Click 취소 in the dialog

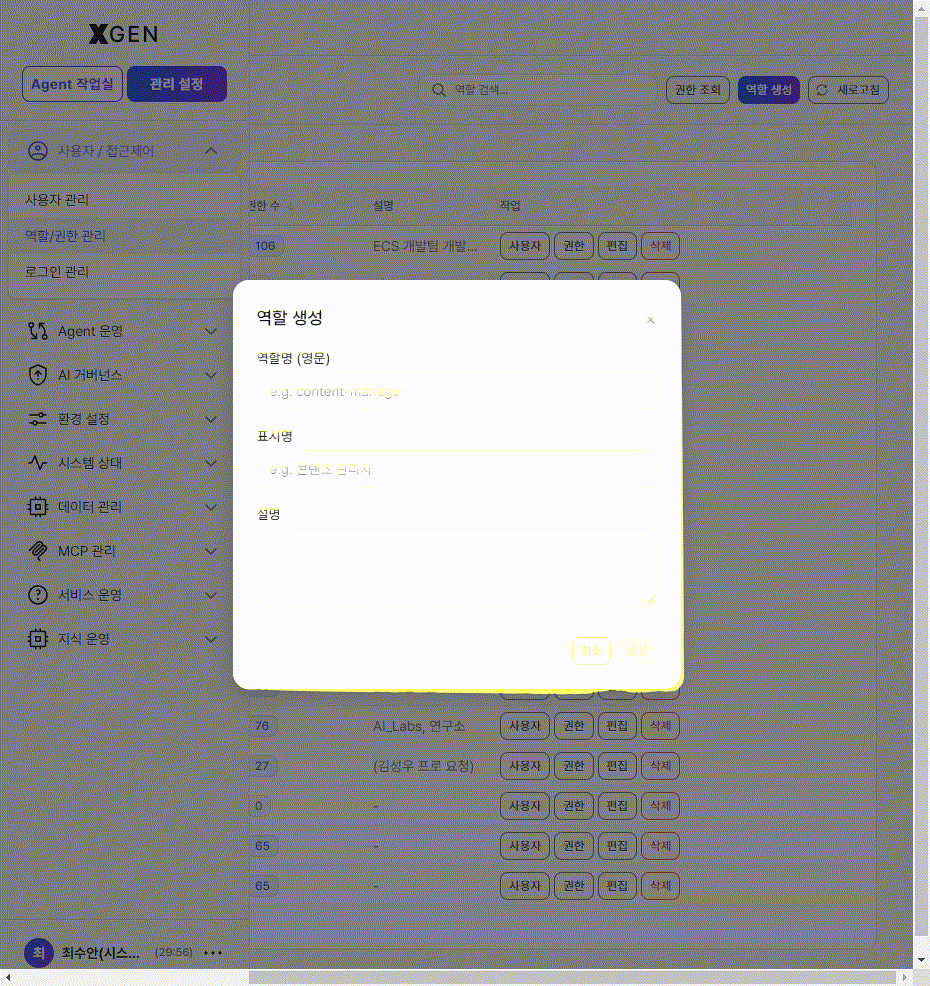click(591, 651)
